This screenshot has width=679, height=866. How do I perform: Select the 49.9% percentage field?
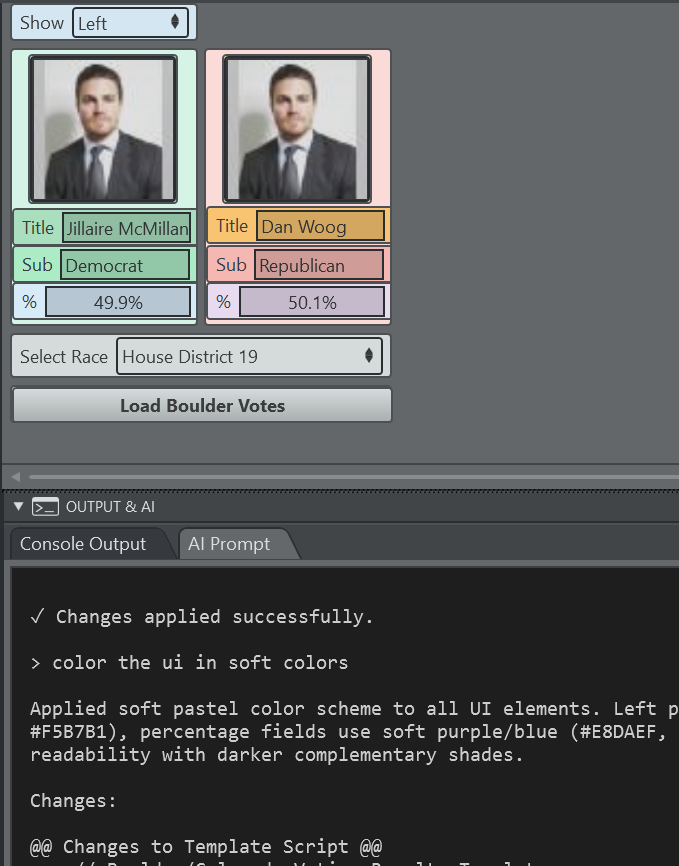tap(118, 302)
